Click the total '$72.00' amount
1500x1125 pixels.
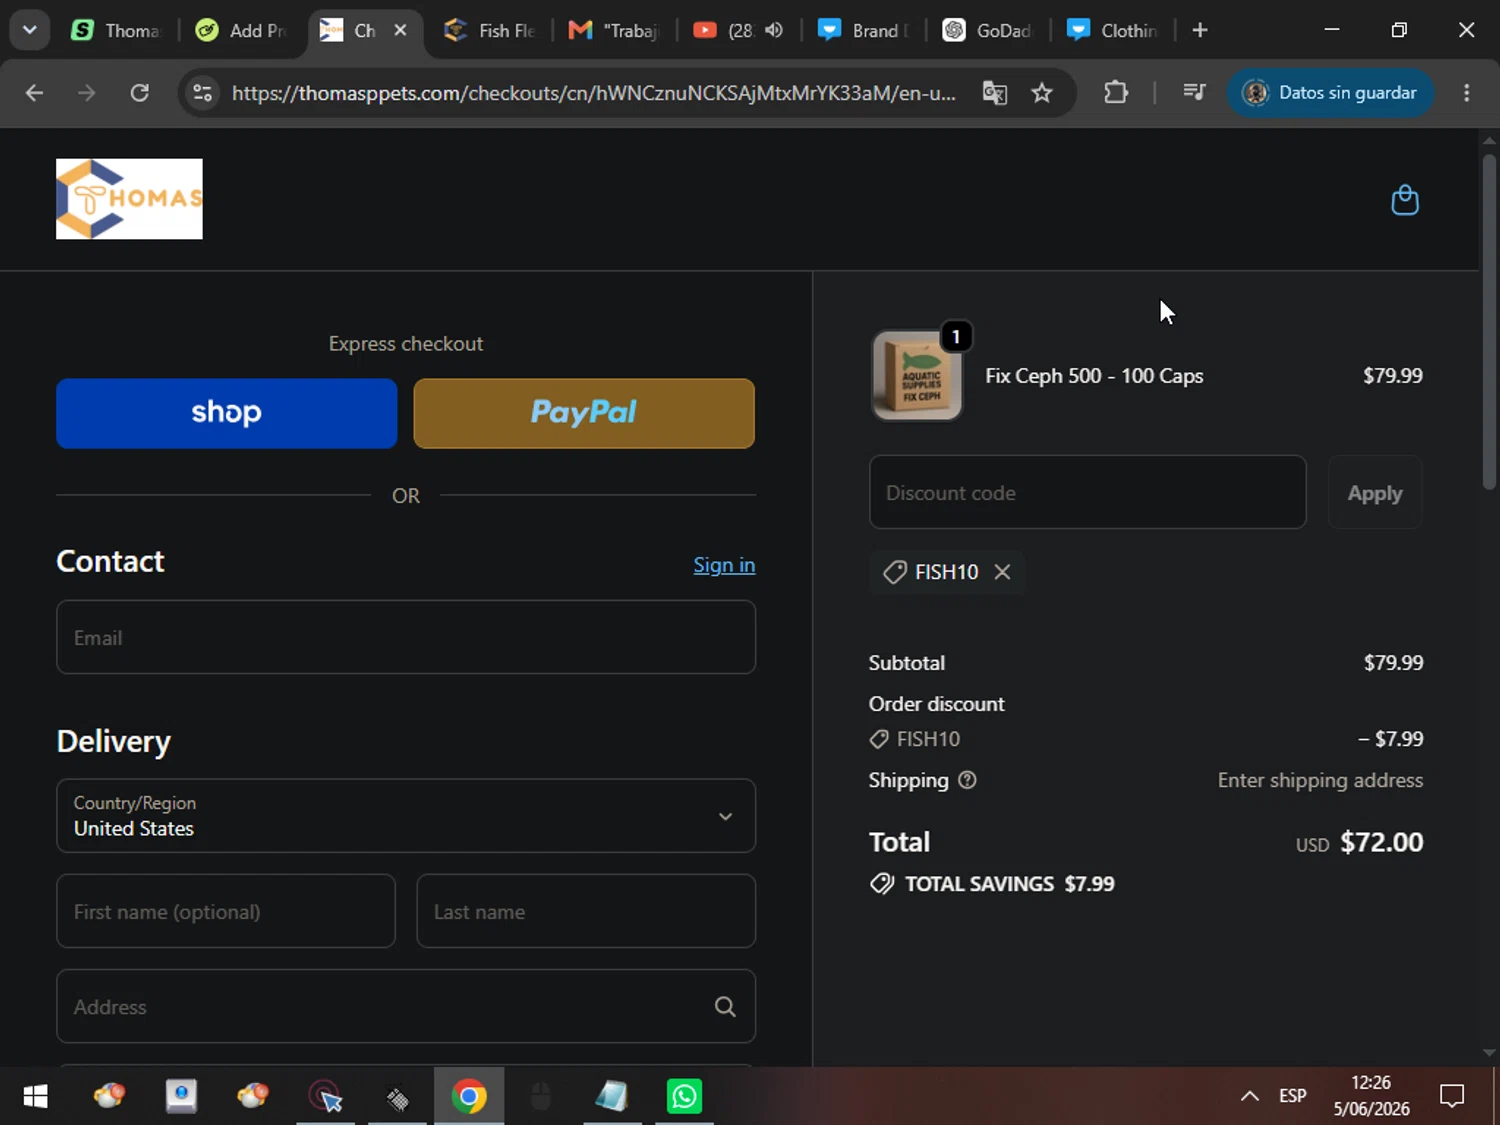coord(1381,842)
